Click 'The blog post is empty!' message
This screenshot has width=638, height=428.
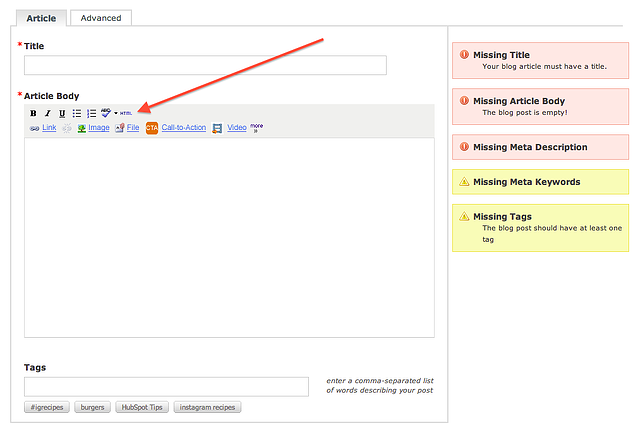coord(525,112)
